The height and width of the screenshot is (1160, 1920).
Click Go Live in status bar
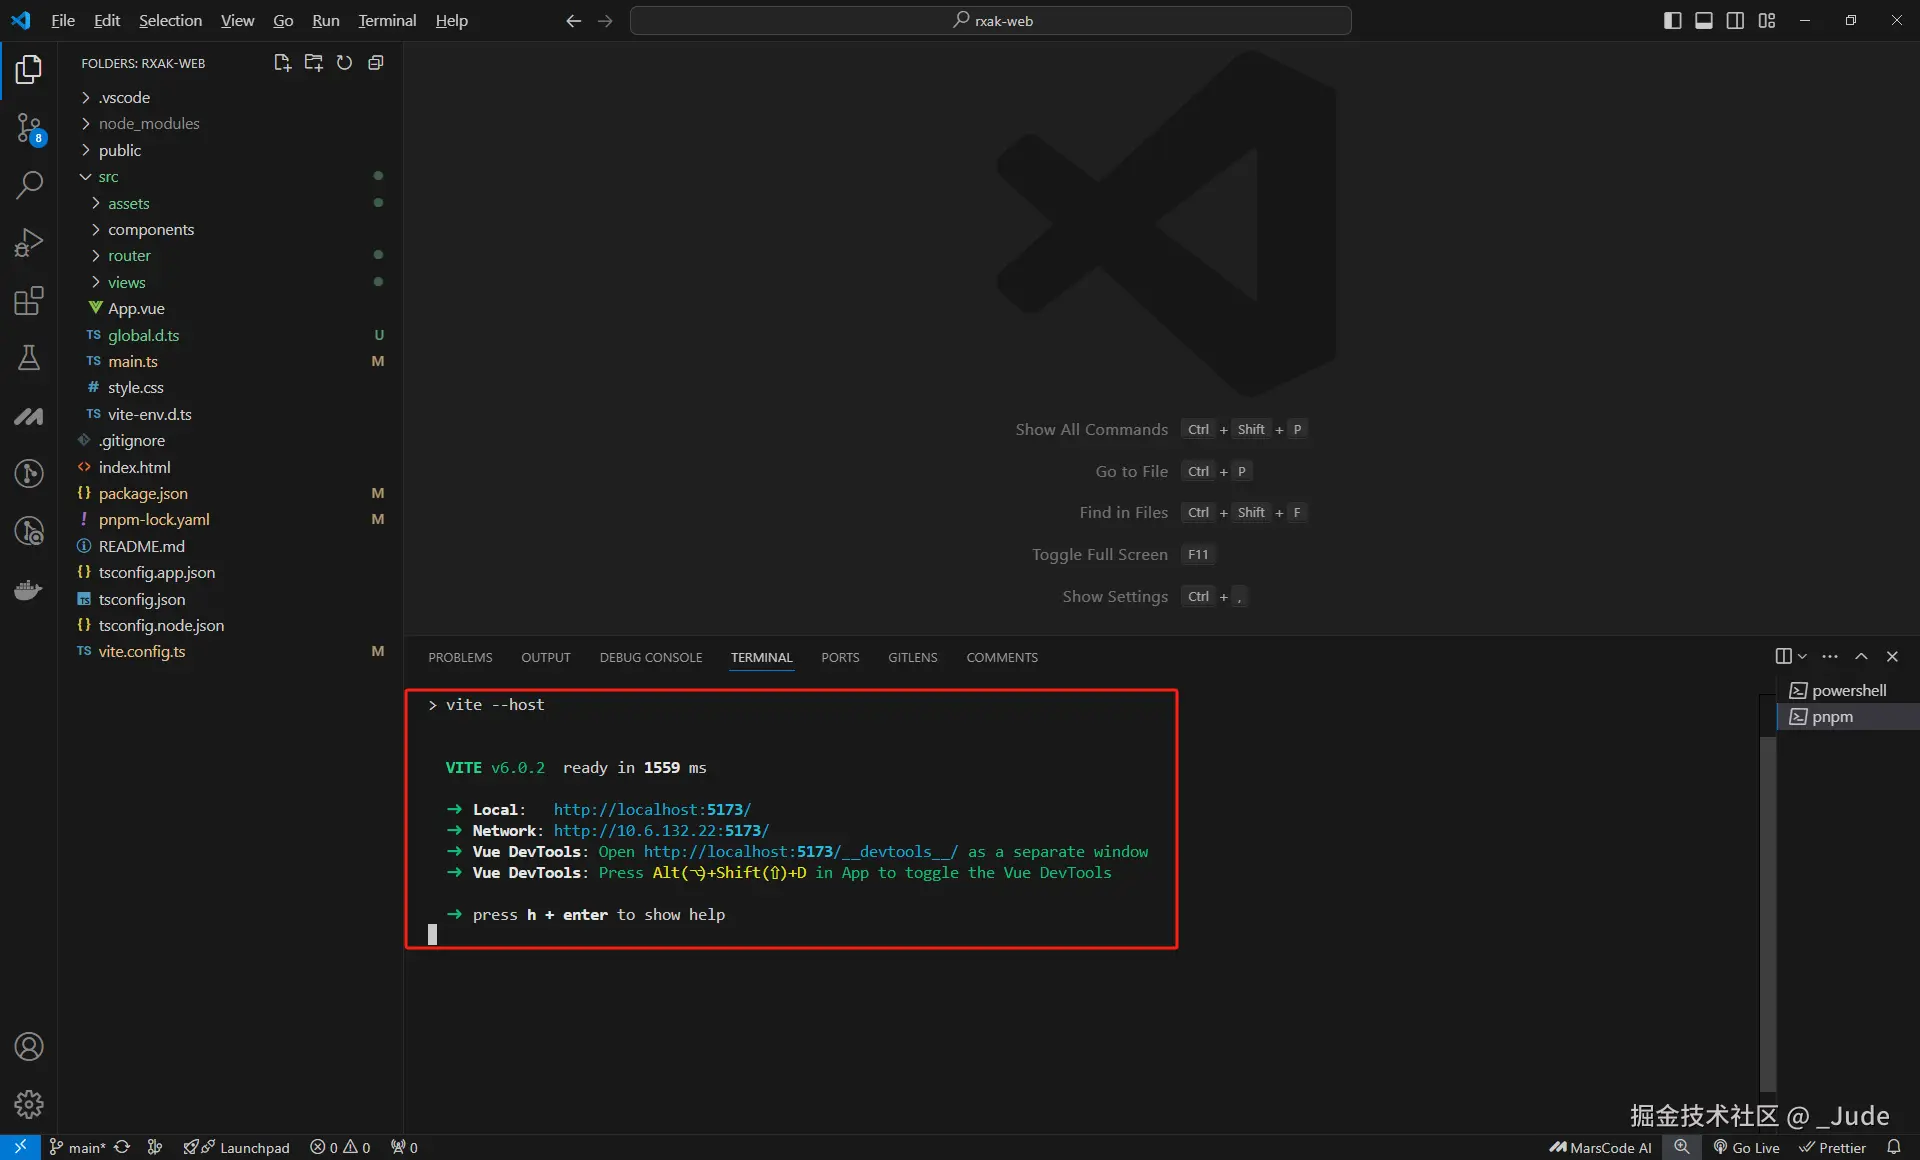click(x=1746, y=1147)
